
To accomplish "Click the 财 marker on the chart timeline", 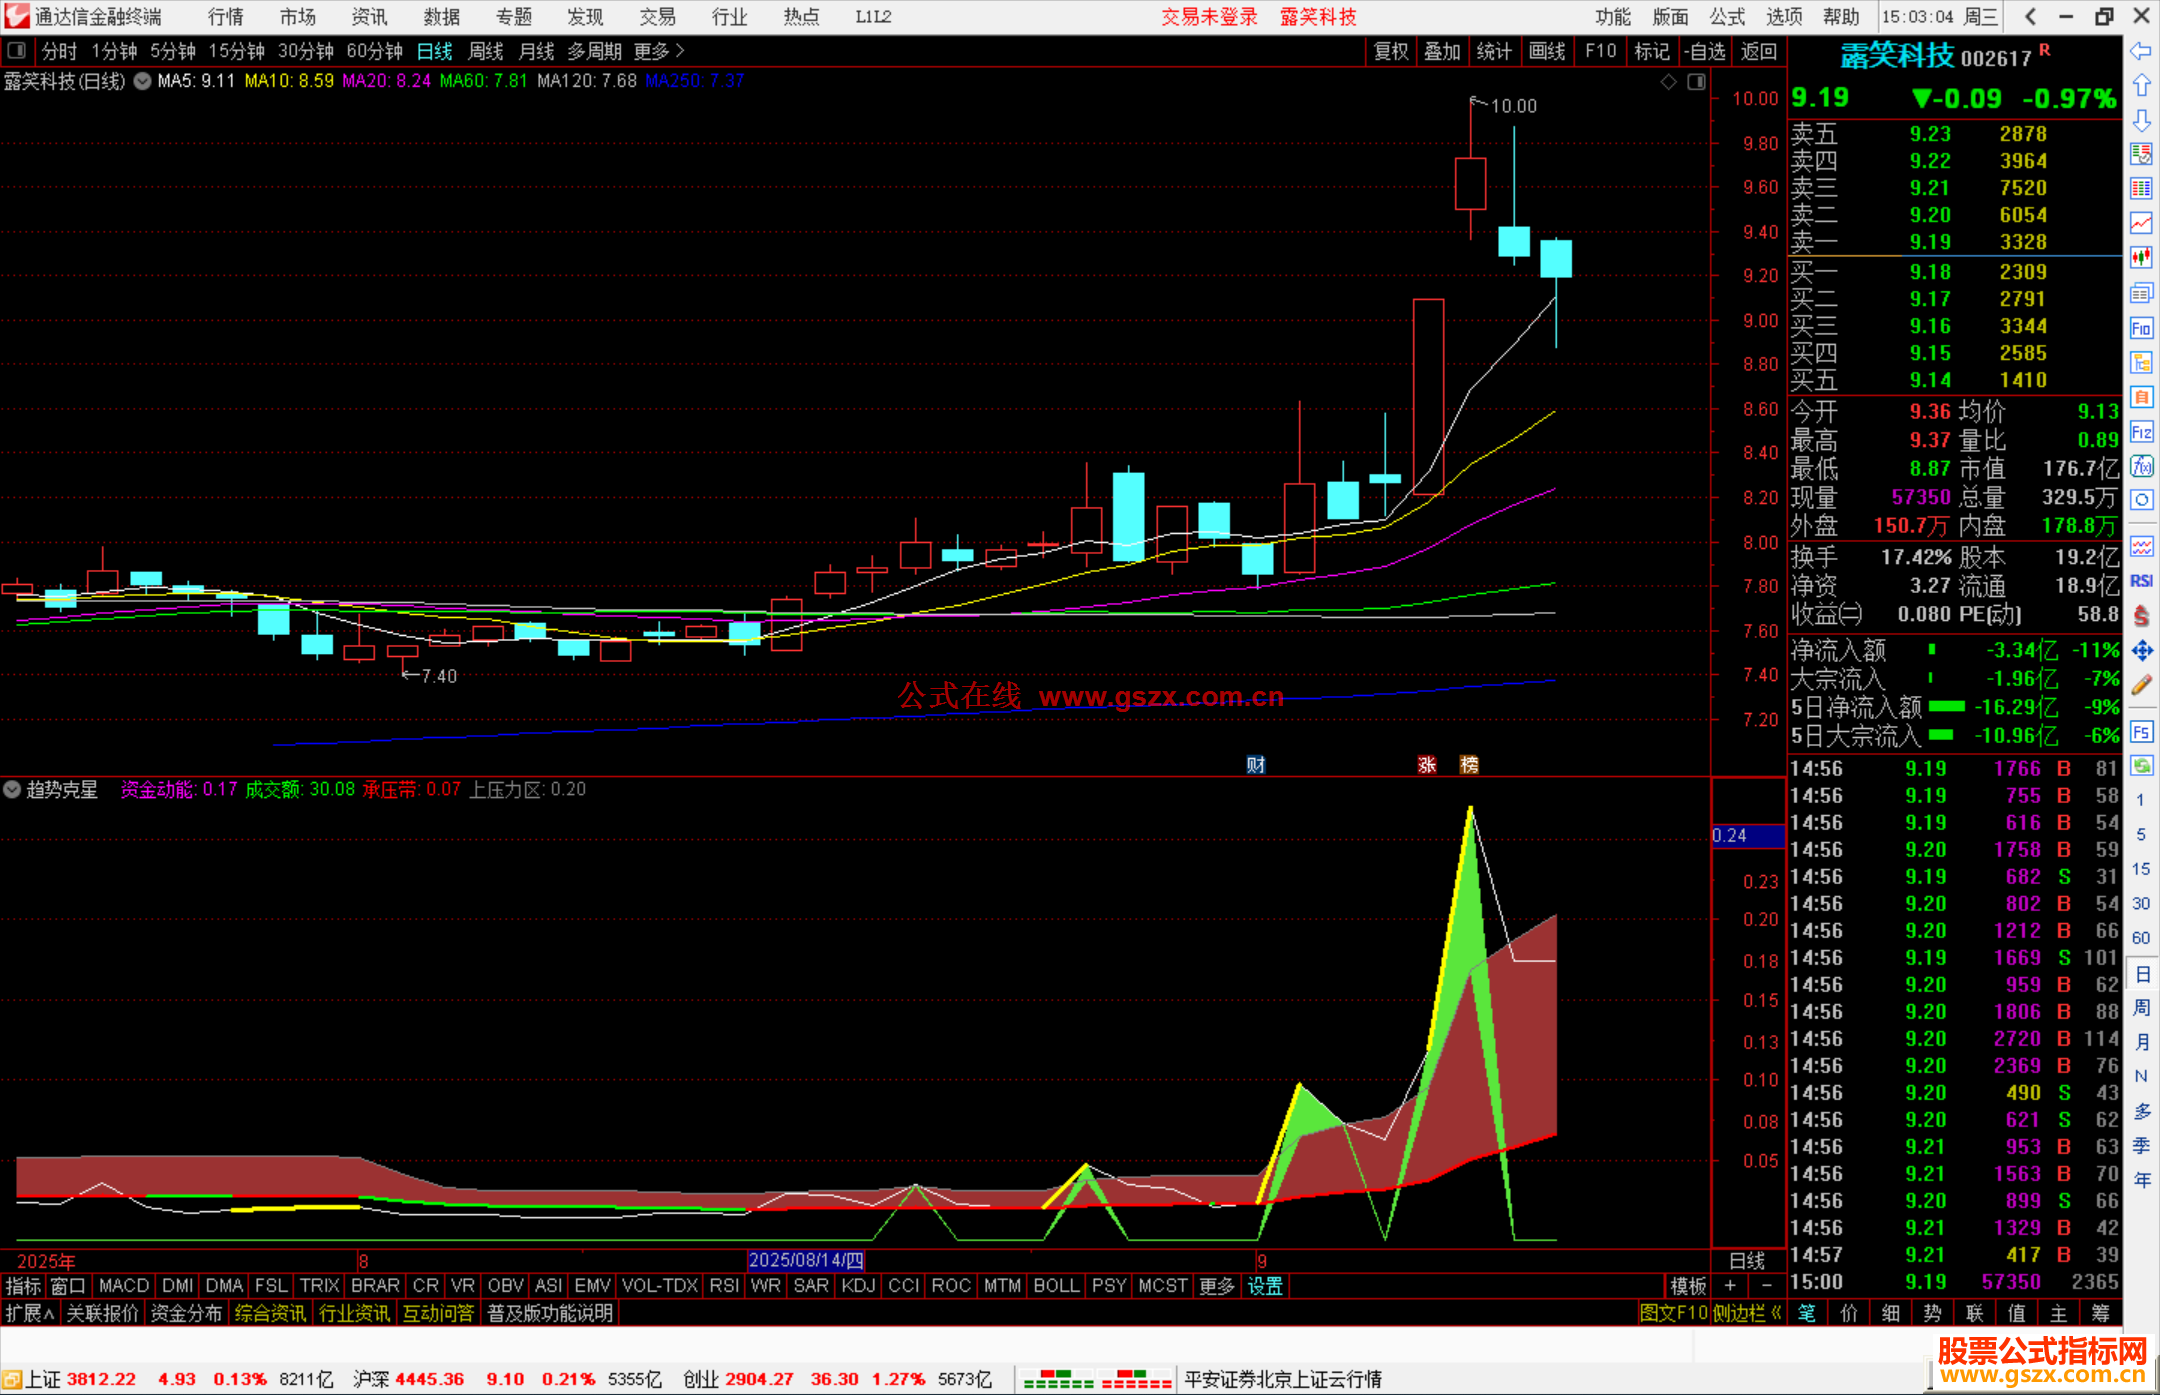I will tap(1256, 765).
